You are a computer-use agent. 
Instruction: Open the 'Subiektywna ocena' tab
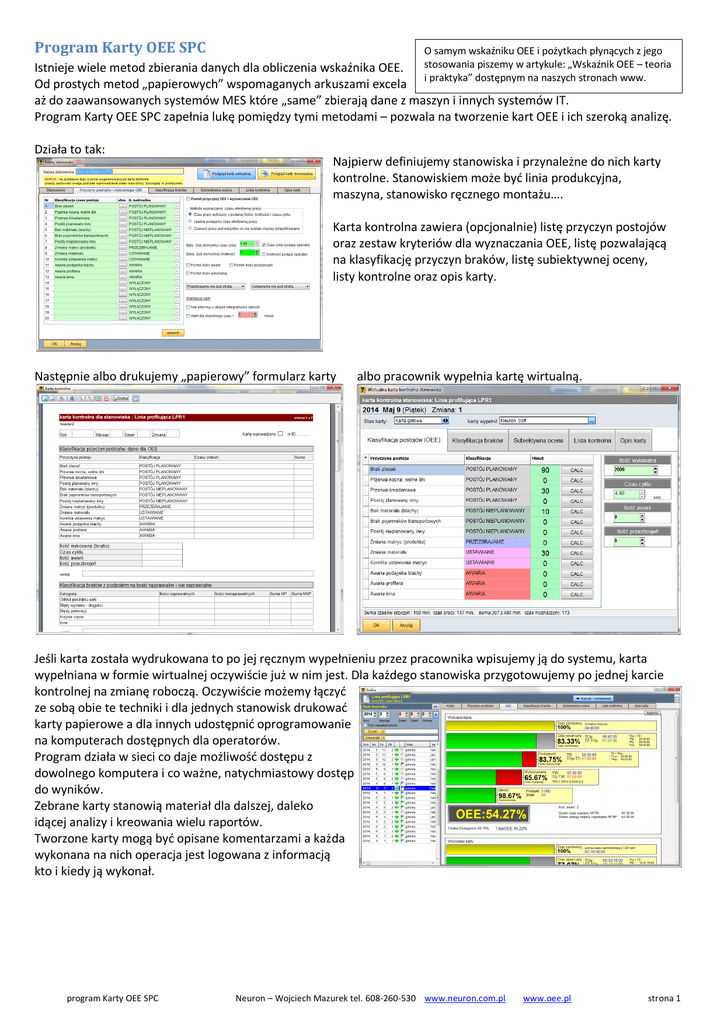(x=539, y=440)
